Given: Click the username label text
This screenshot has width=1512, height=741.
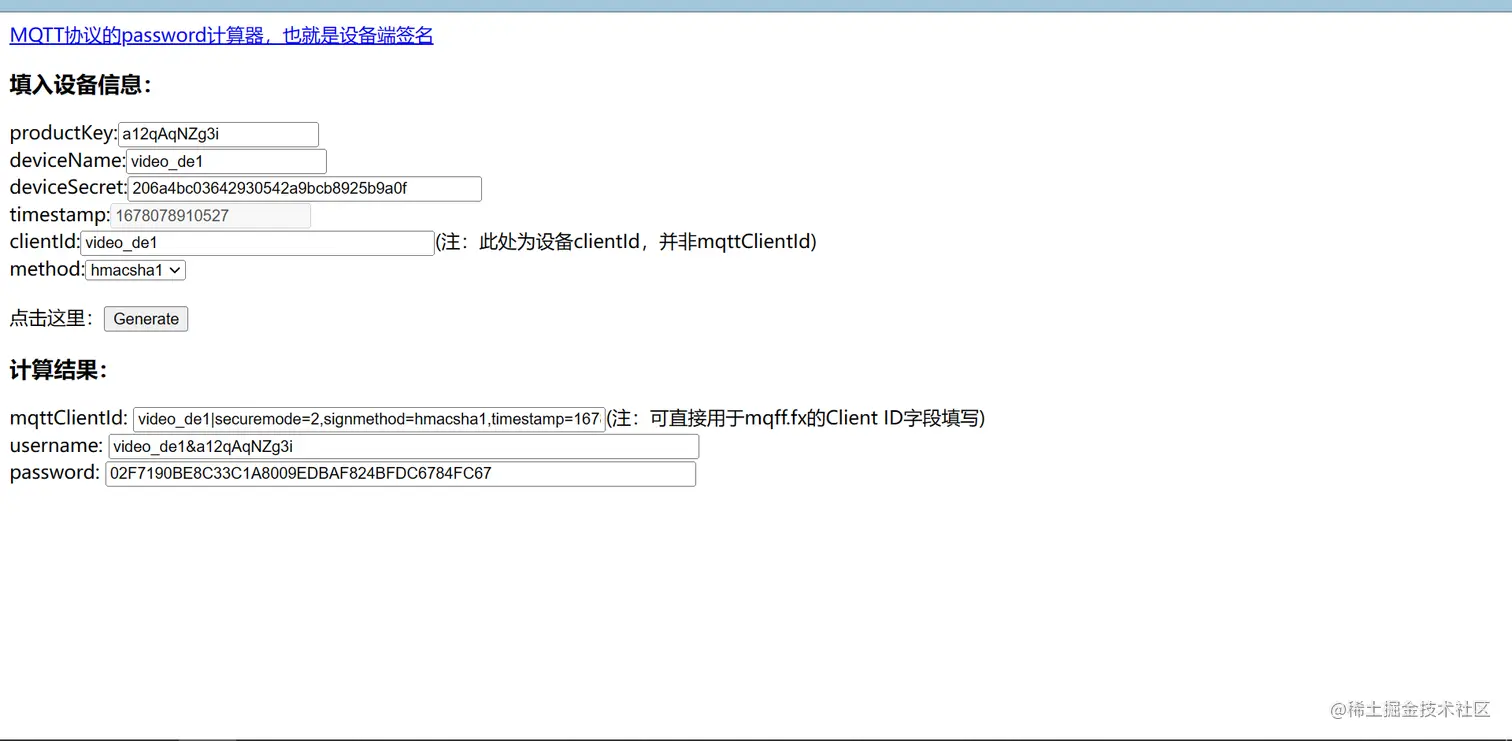Looking at the screenshot, I should 56,446.
